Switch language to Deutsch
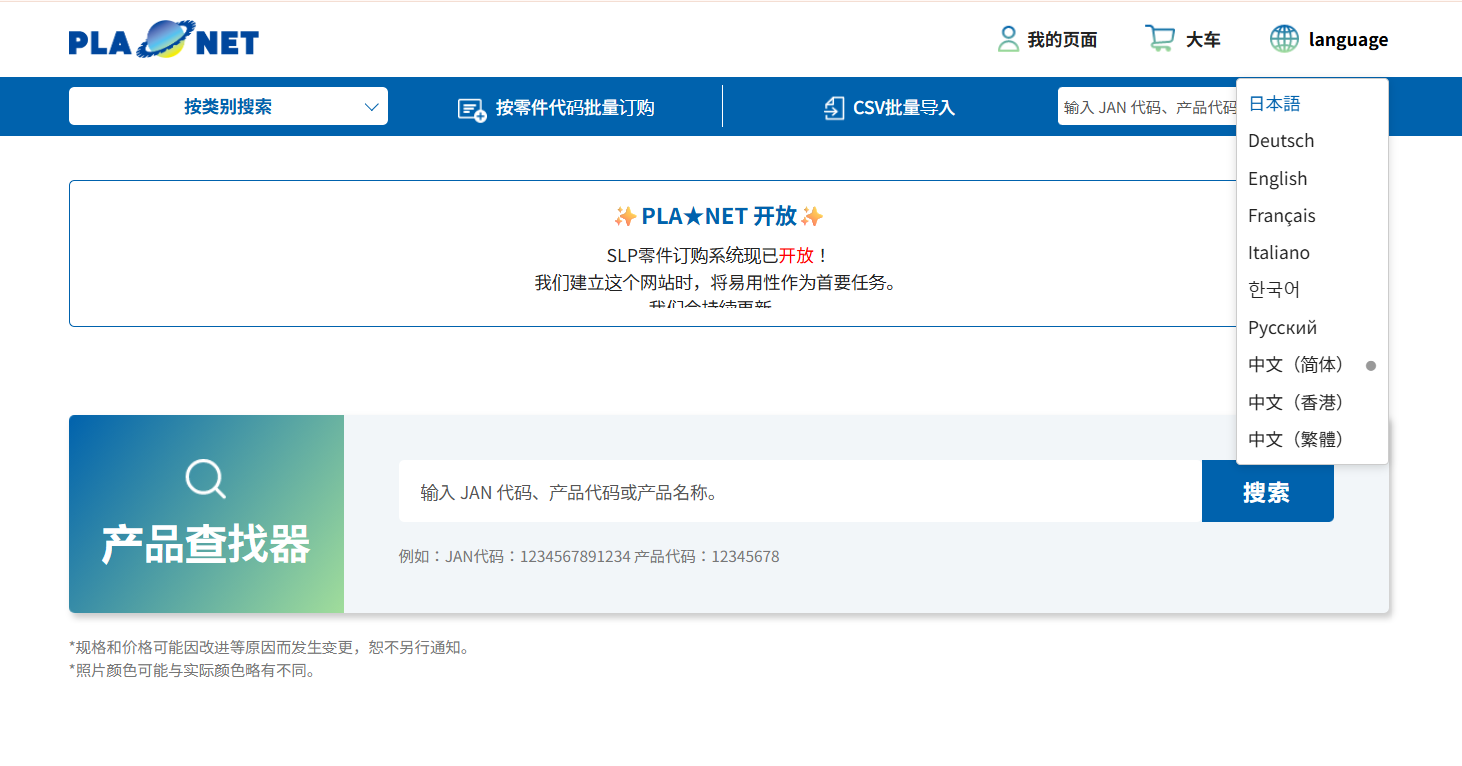Image resolution: width=1462 pixels, height=766 pixels. [1280, 141]
